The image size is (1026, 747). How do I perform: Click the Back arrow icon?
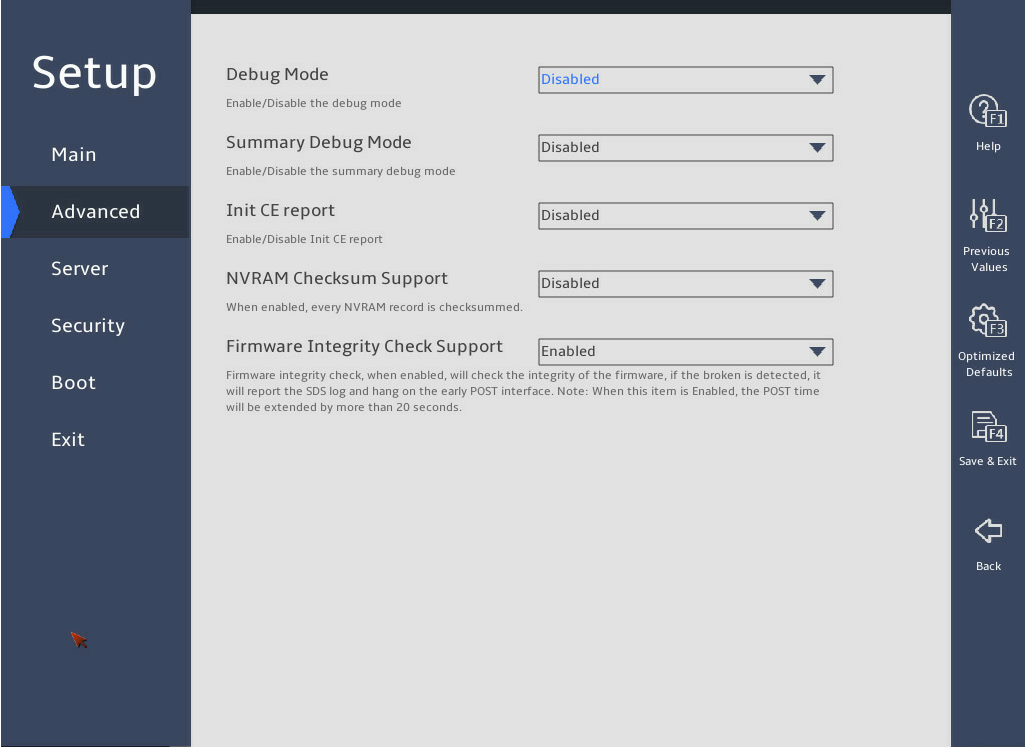988,530
